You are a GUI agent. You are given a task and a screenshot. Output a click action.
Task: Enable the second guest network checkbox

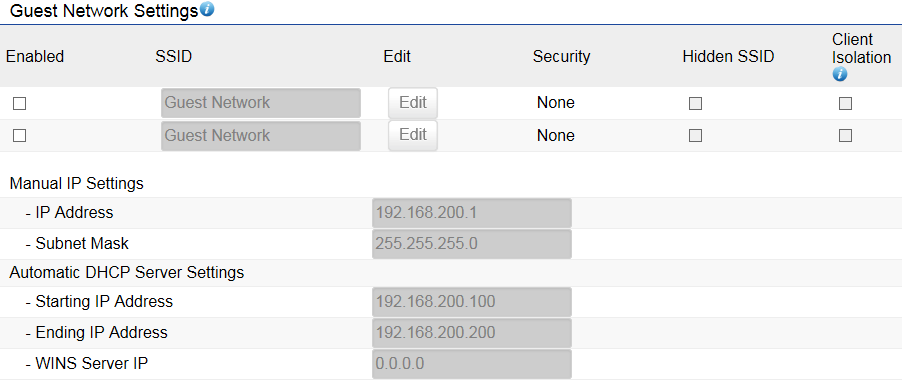click(20, 136)
